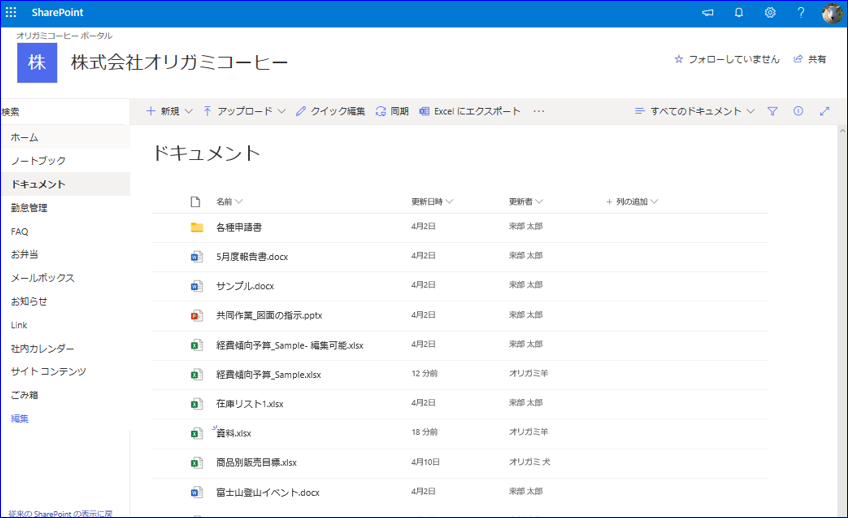
Task: Click the SharePoint header link
Action: tap(57, 12)
